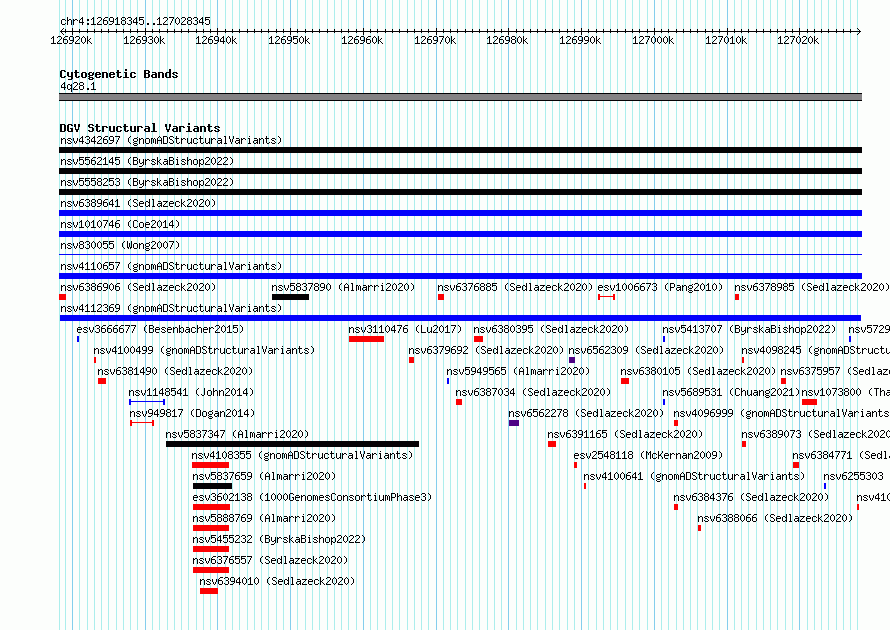890x630 pixels.
Task: Click the 4q28.1 cytogenetic band label
Action: coord(78,86)
